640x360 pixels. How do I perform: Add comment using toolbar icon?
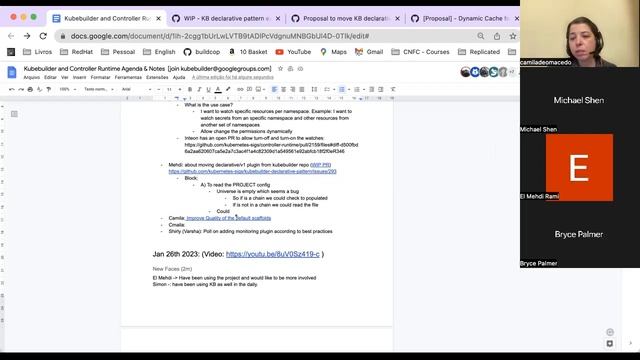pos(249,89)
